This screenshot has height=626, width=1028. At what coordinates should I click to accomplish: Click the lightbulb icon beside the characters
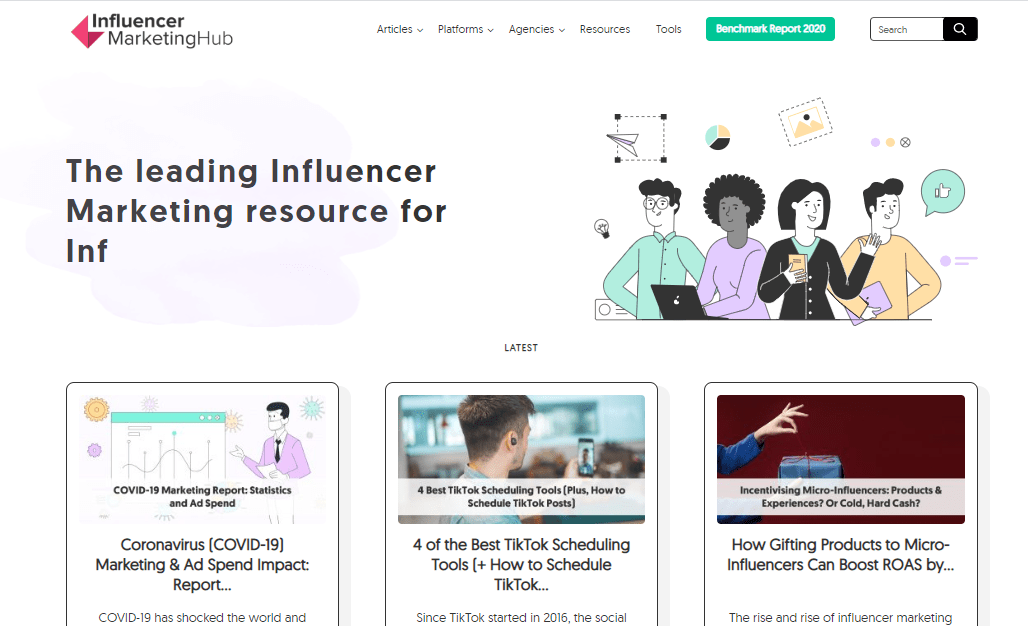(x=602, y=228)
